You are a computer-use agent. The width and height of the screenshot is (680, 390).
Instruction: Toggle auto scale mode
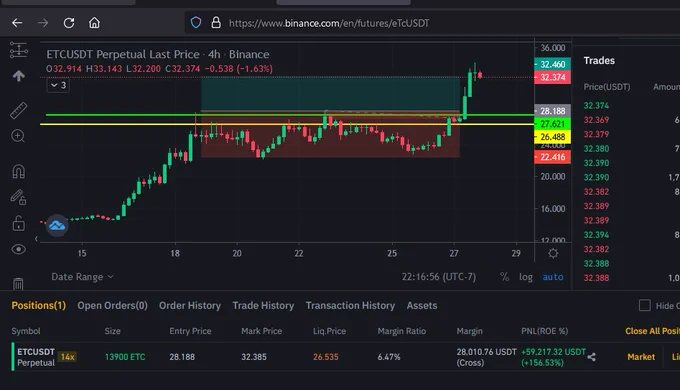coord(552,277)
